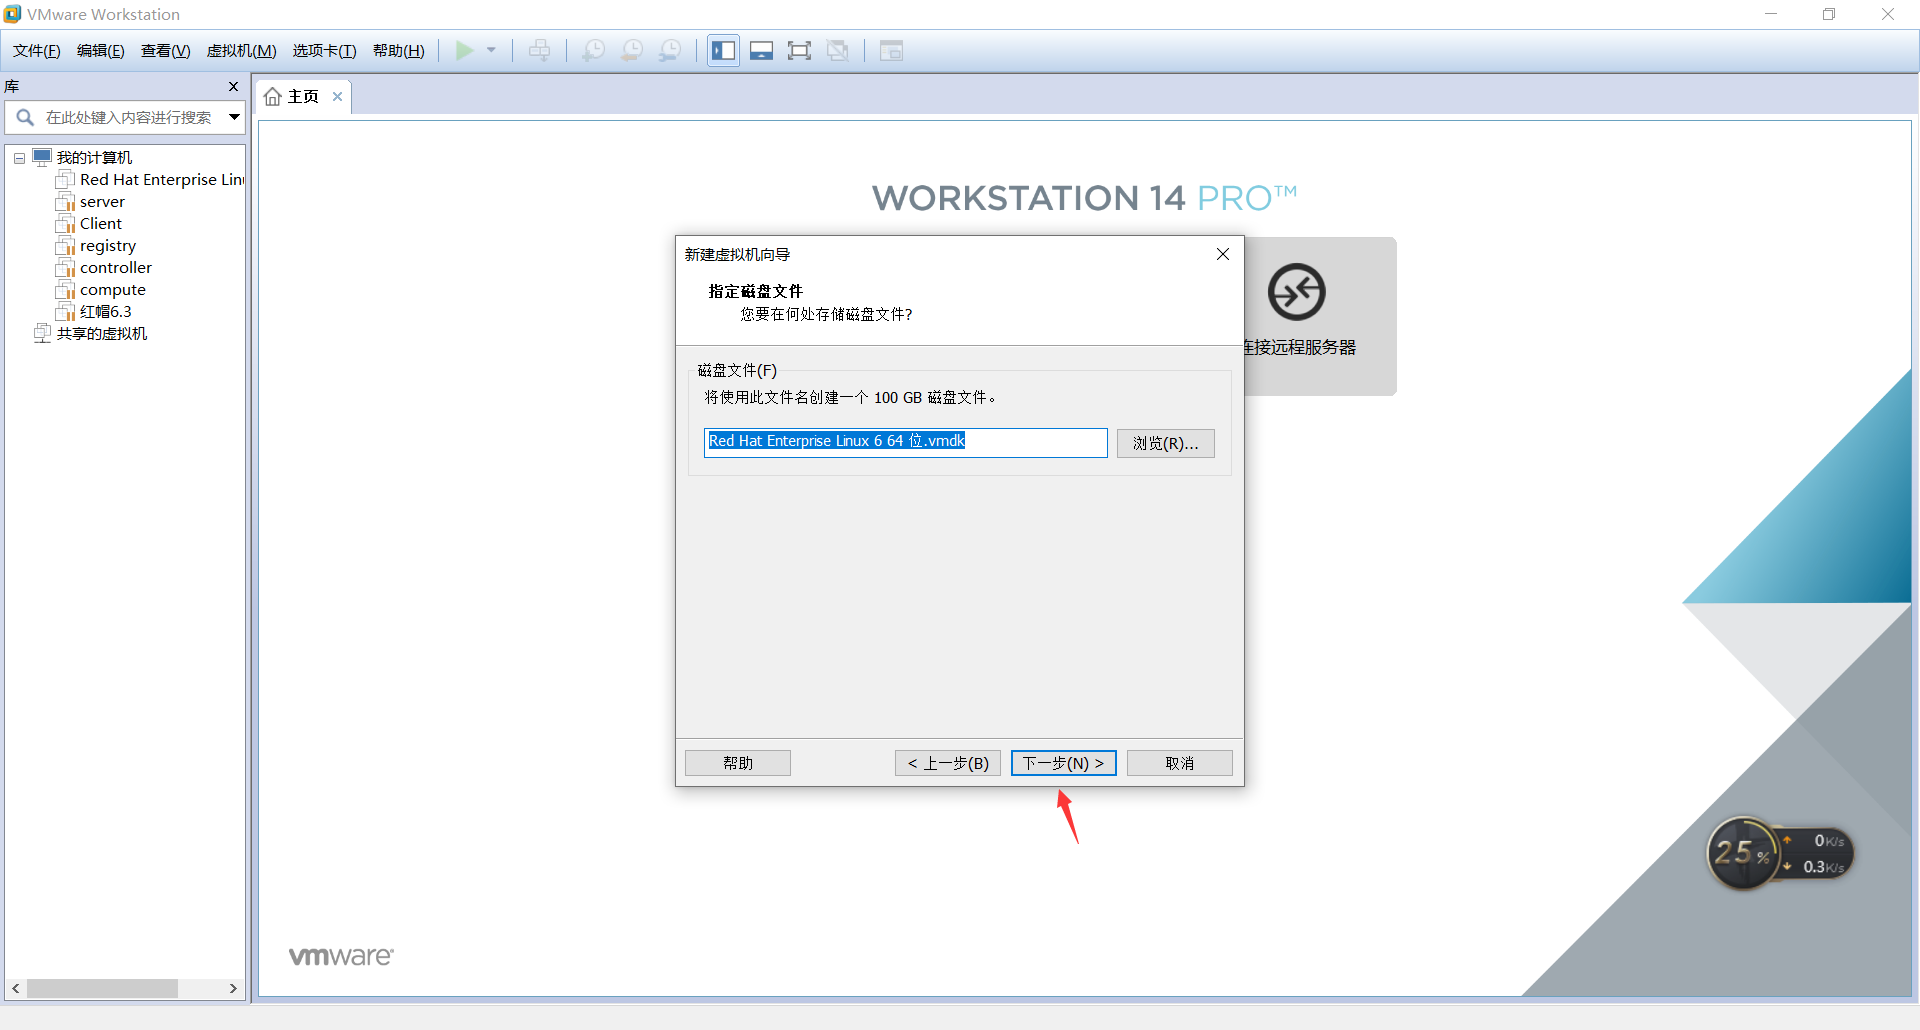
Task: Click the console view toolbar icon
Action: [891, 50]
